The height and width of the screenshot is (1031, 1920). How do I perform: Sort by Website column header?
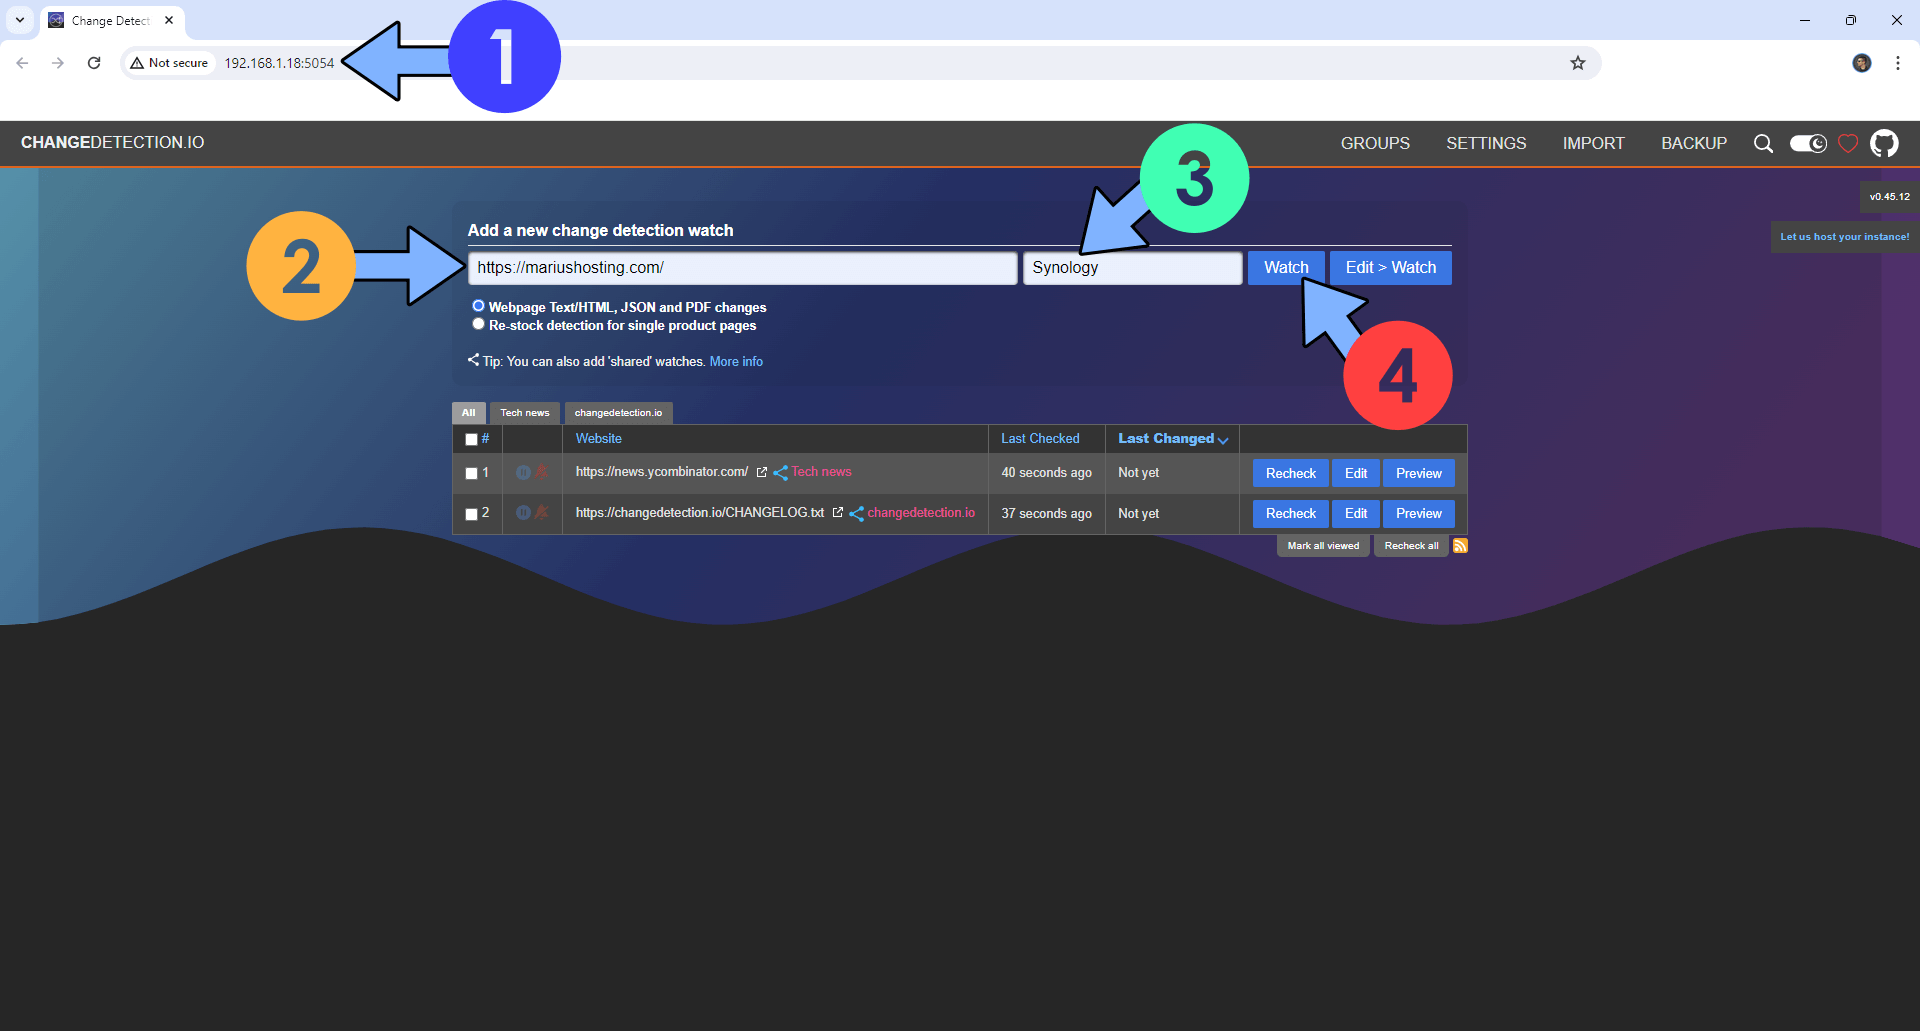pyautogui.click(x=598, y=439)
